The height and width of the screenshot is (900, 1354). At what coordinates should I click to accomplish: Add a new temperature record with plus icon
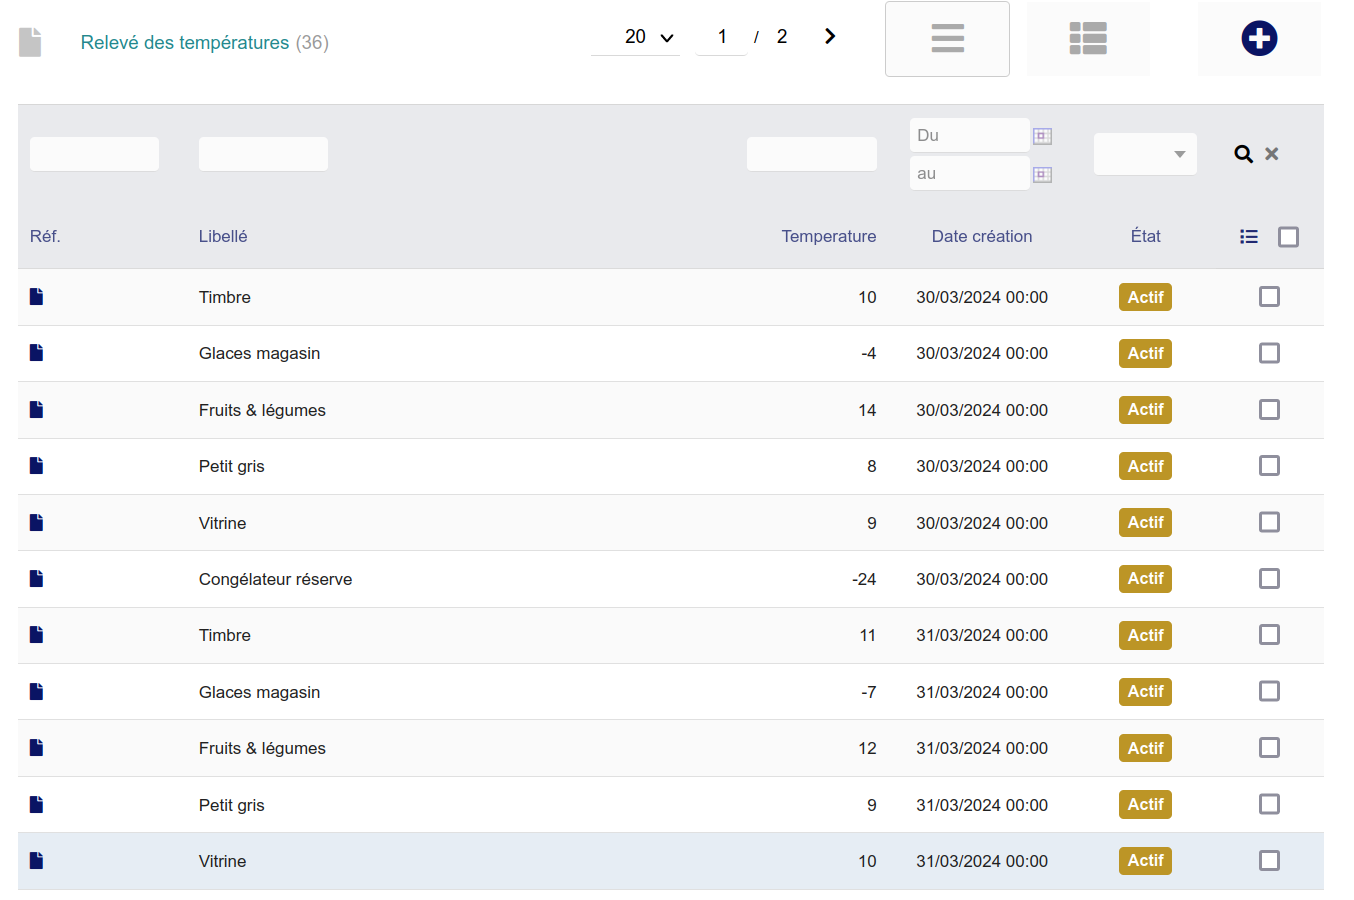(1259, 39)
